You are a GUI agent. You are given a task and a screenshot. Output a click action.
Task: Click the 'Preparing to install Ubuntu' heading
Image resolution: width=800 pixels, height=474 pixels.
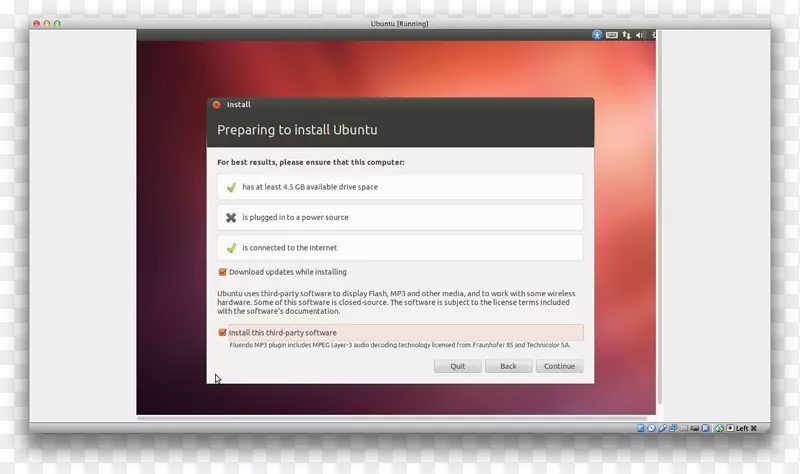(297, 130)
